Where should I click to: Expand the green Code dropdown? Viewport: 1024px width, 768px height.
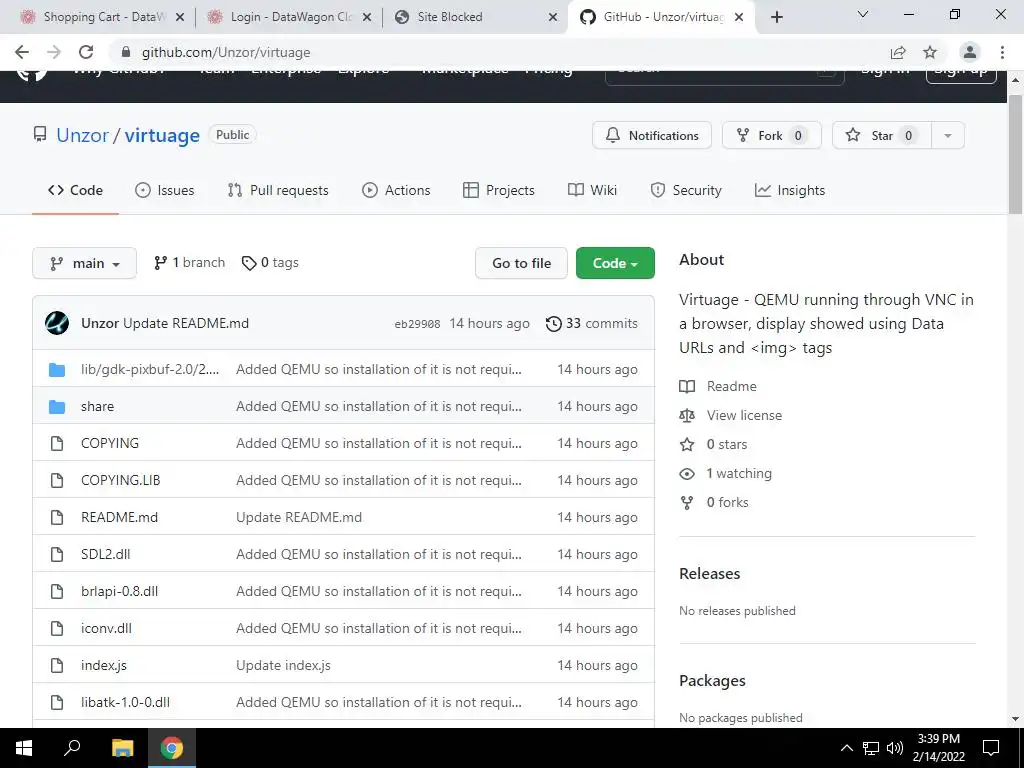[x=615, y=263]
